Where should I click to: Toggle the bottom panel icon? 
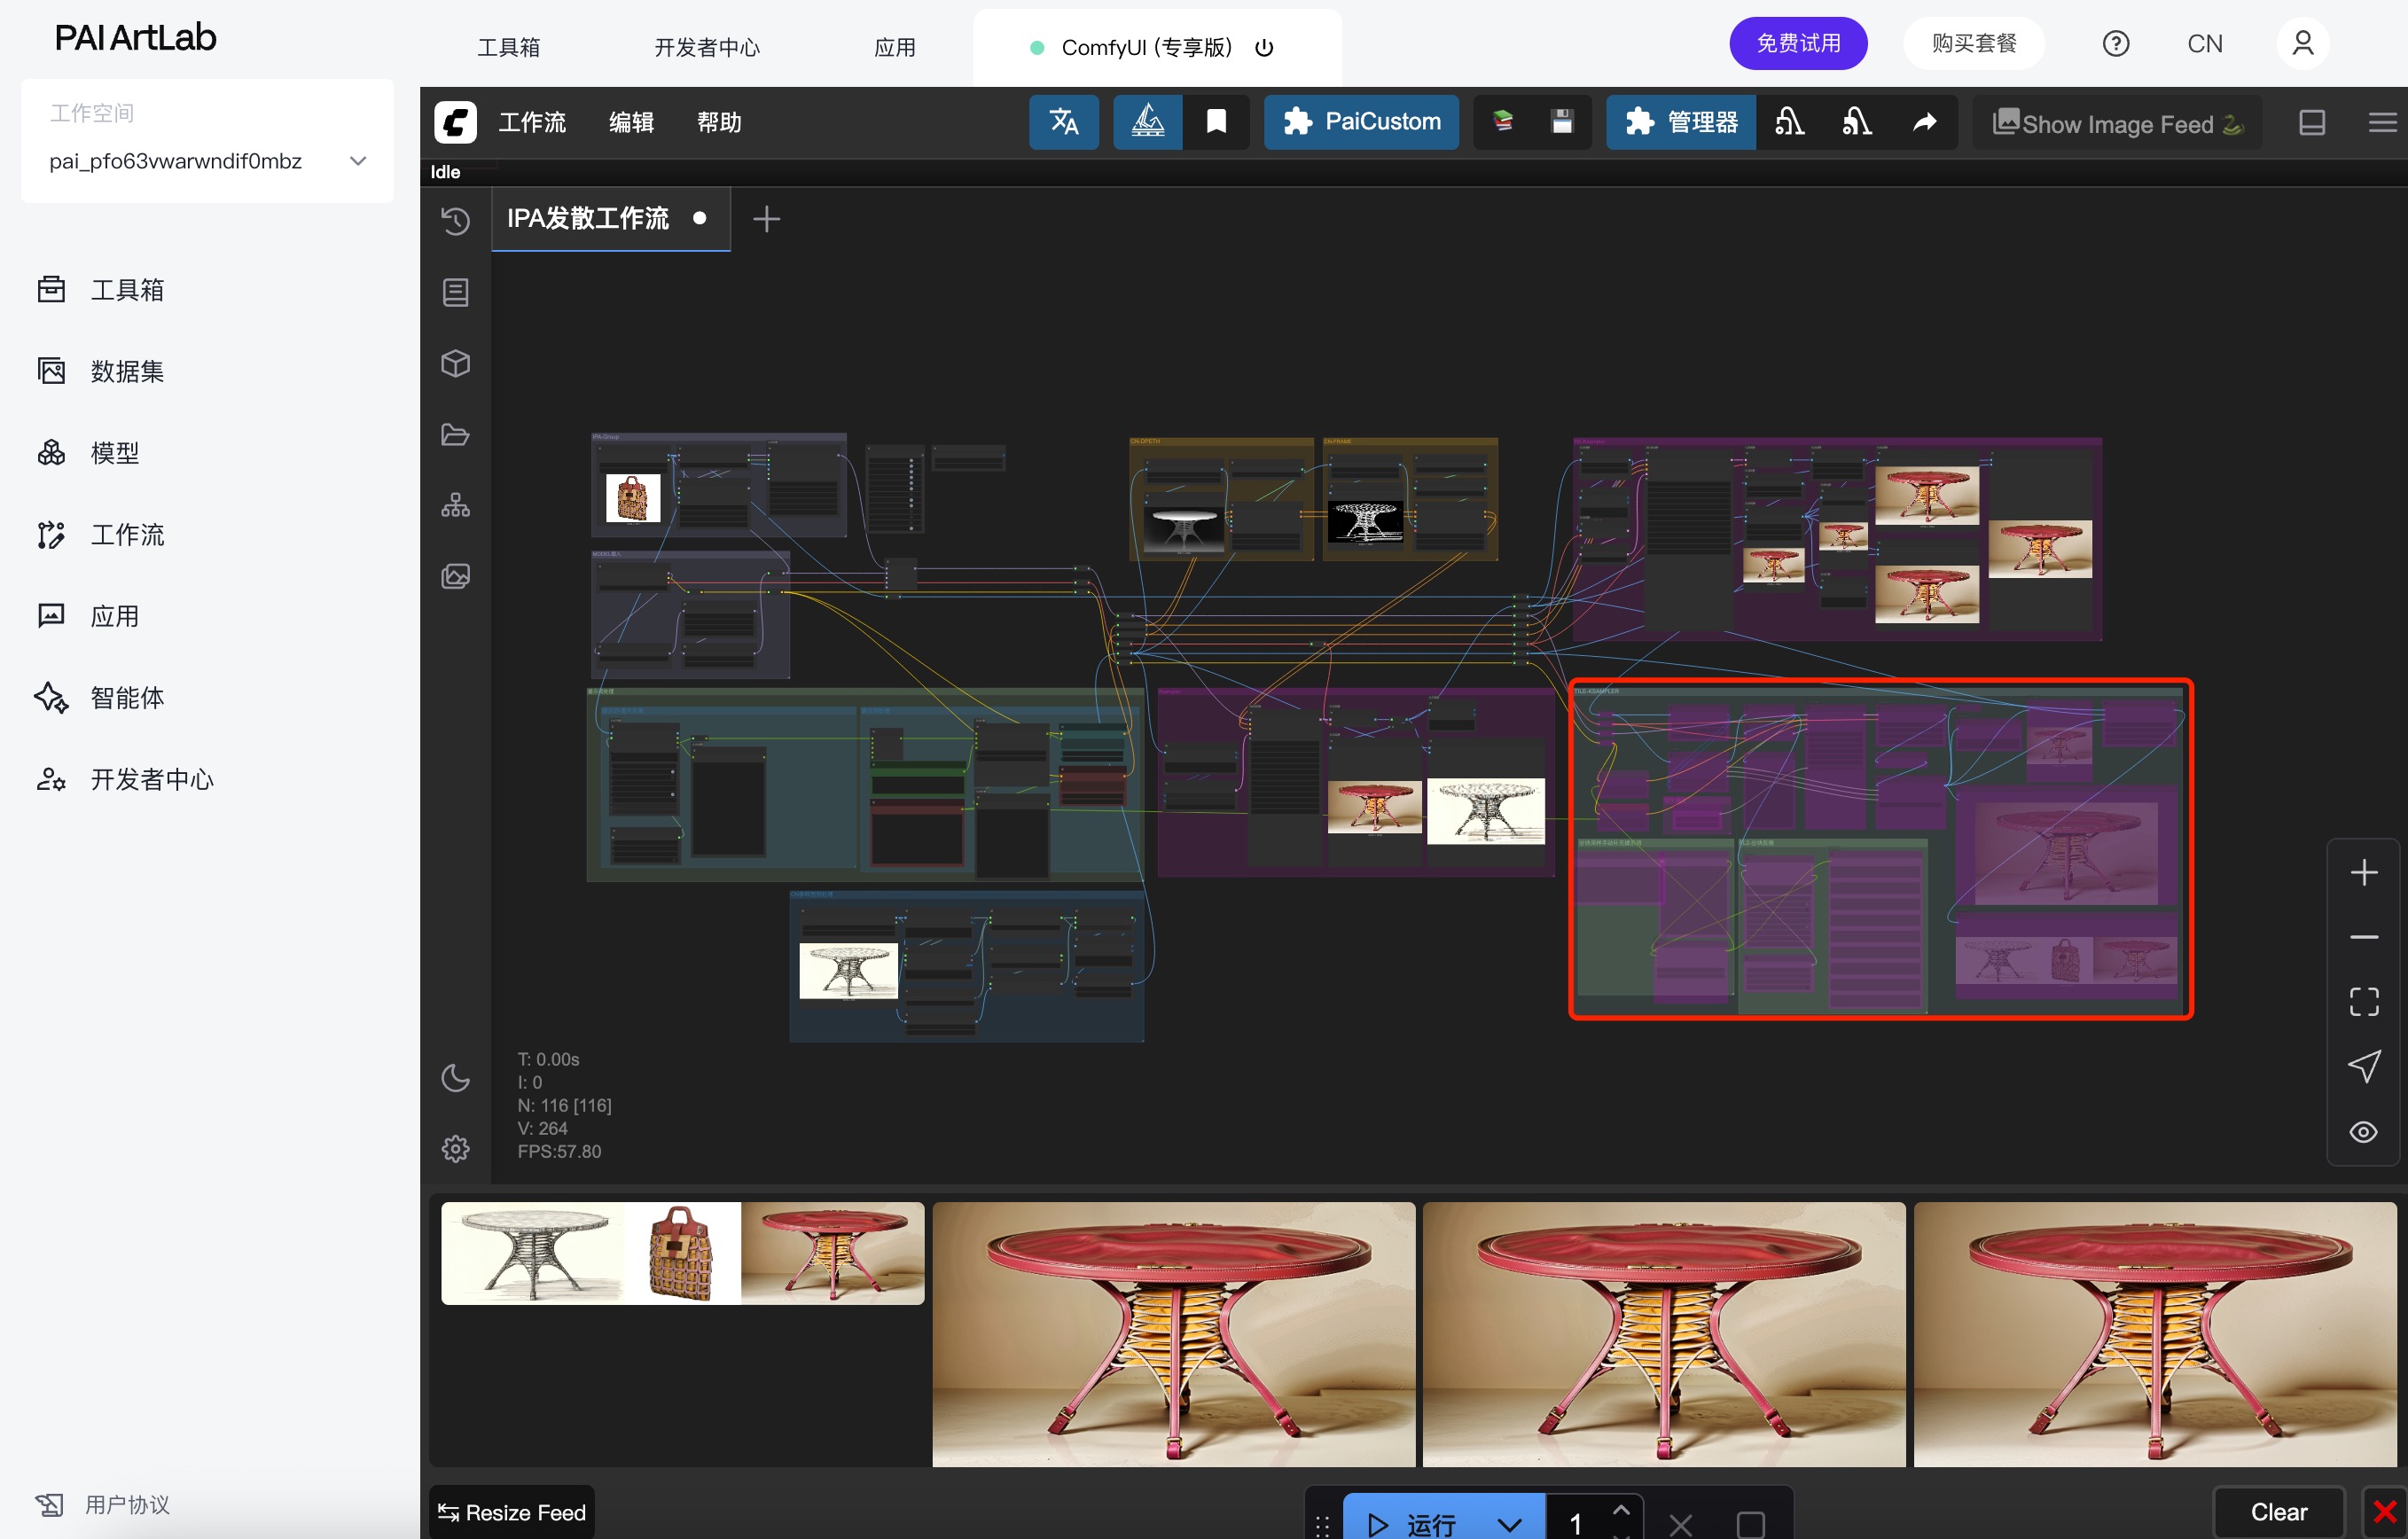point(2311,122)
